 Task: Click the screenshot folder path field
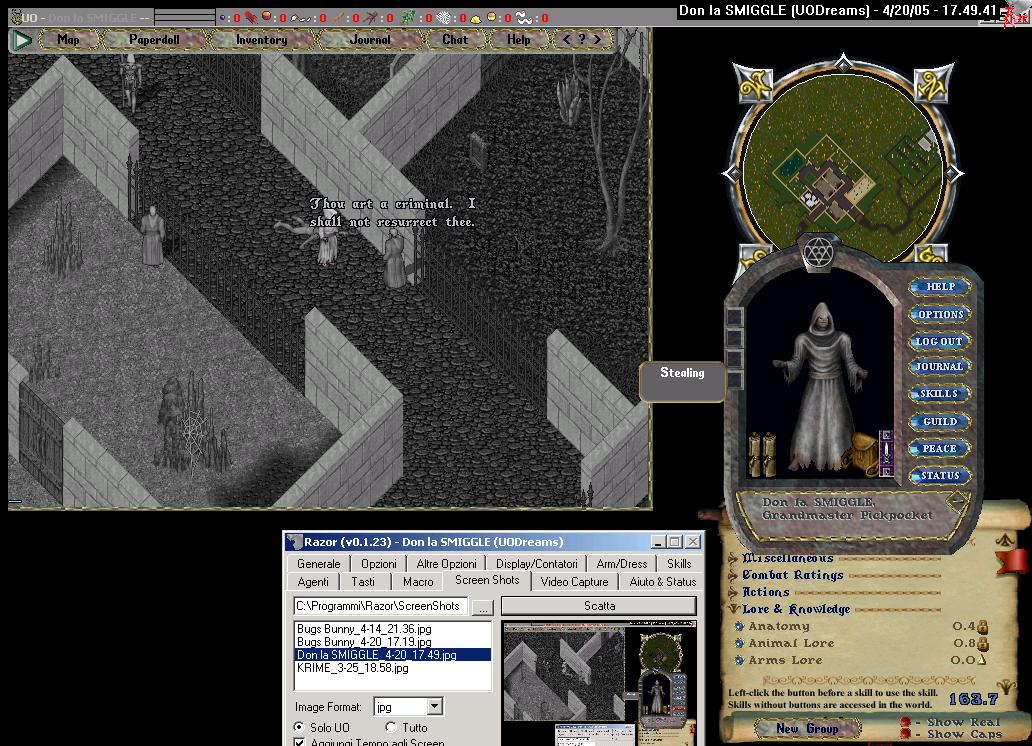tap(380, 606)
